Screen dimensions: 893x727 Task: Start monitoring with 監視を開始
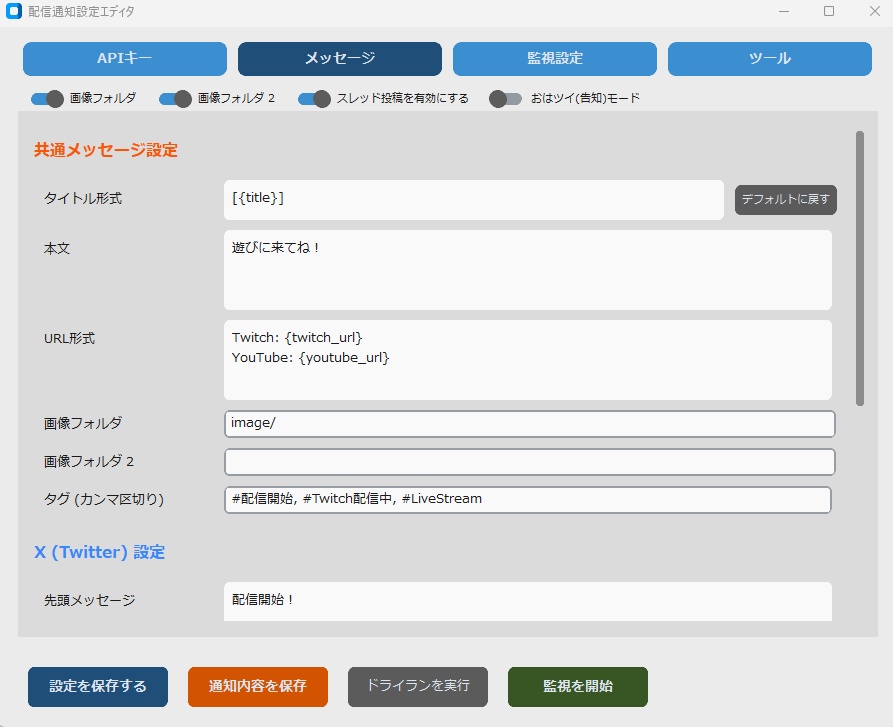pyautogui.click(x=578, y=687)
